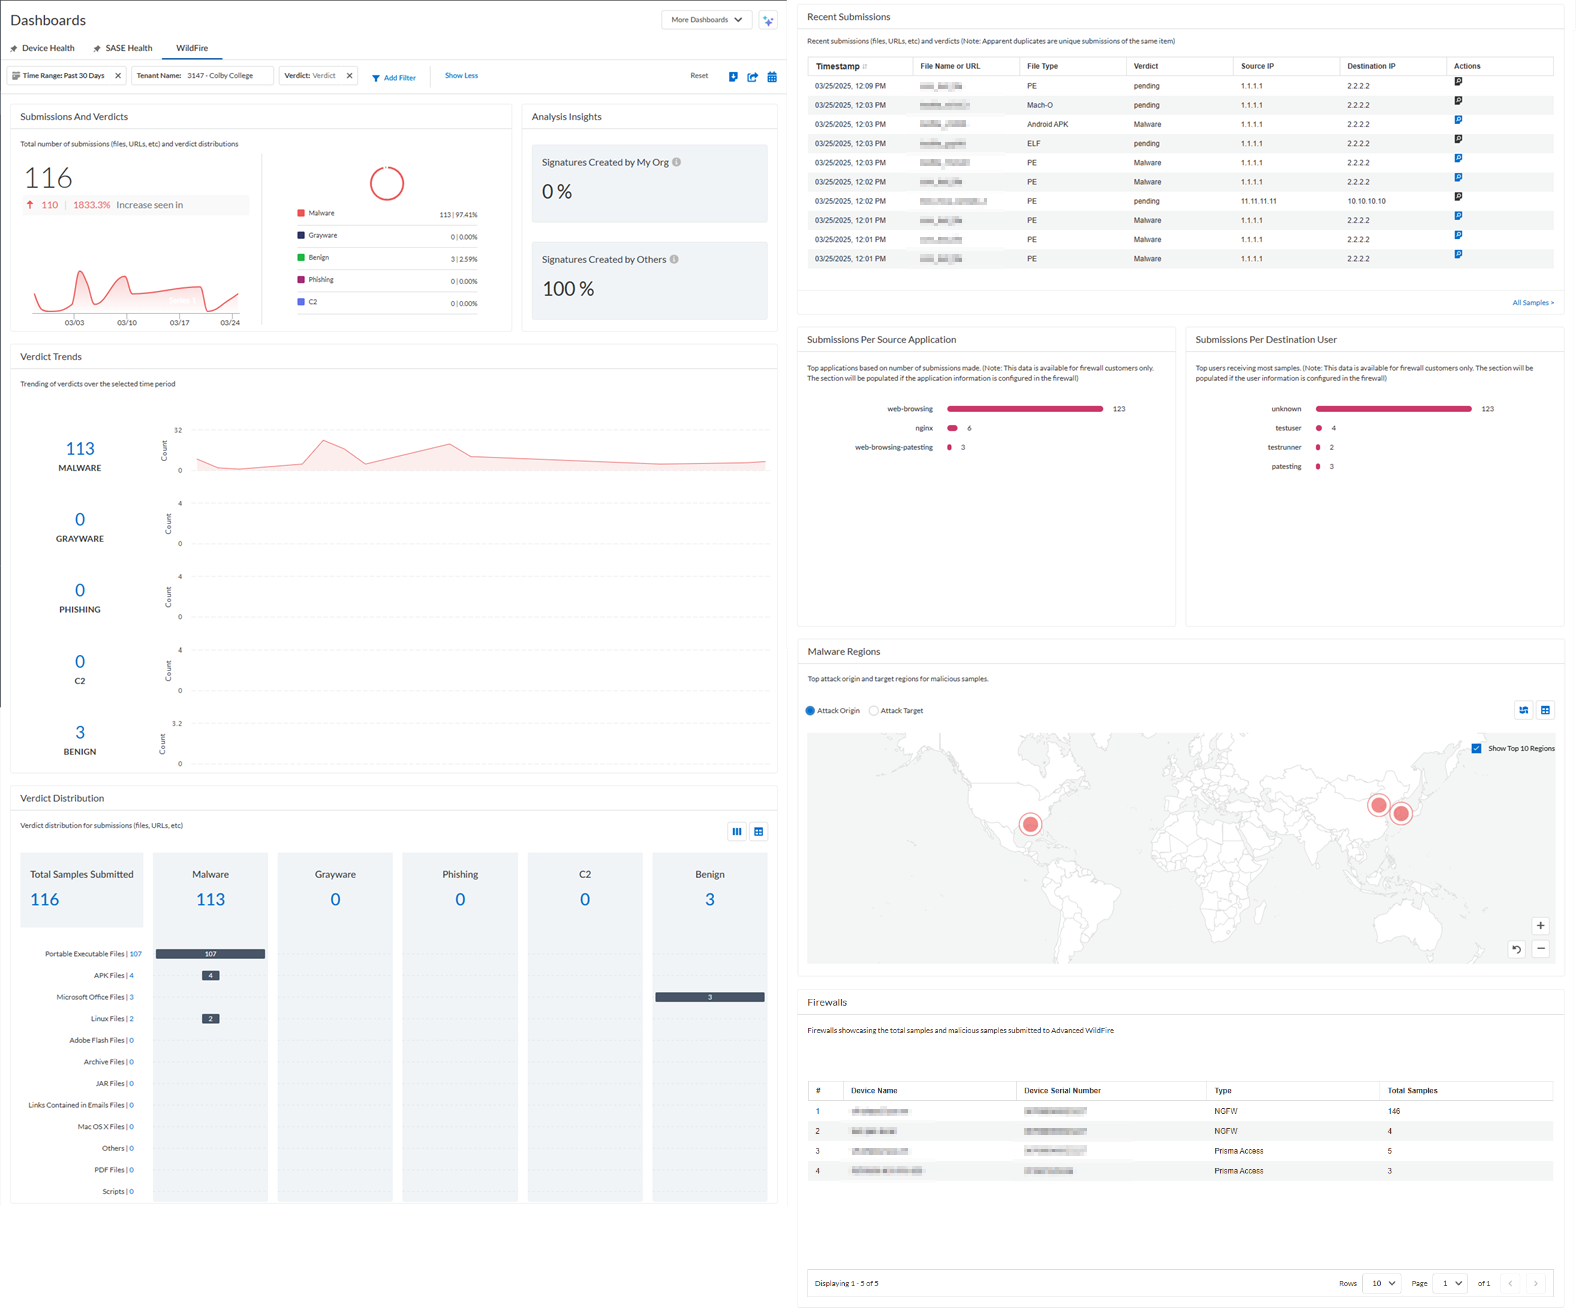Image resolution: width=1576 pixels, height=1309 pixels.
Task: Clear the Verdict filter
Action: pos(349,76)
